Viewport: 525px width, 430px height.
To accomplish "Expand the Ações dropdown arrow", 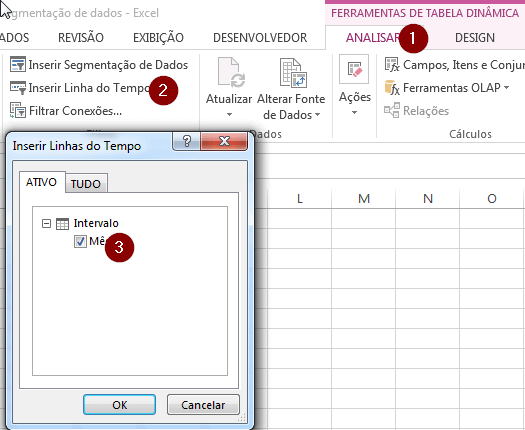I will pos(355,113).
